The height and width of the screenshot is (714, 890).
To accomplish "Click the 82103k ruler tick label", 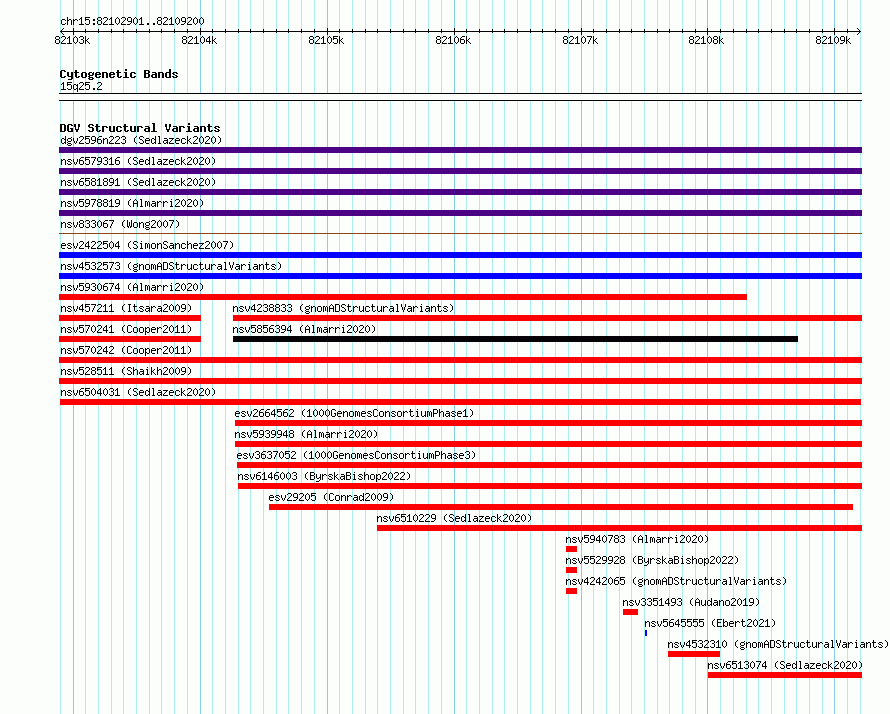I will [72, 40].
